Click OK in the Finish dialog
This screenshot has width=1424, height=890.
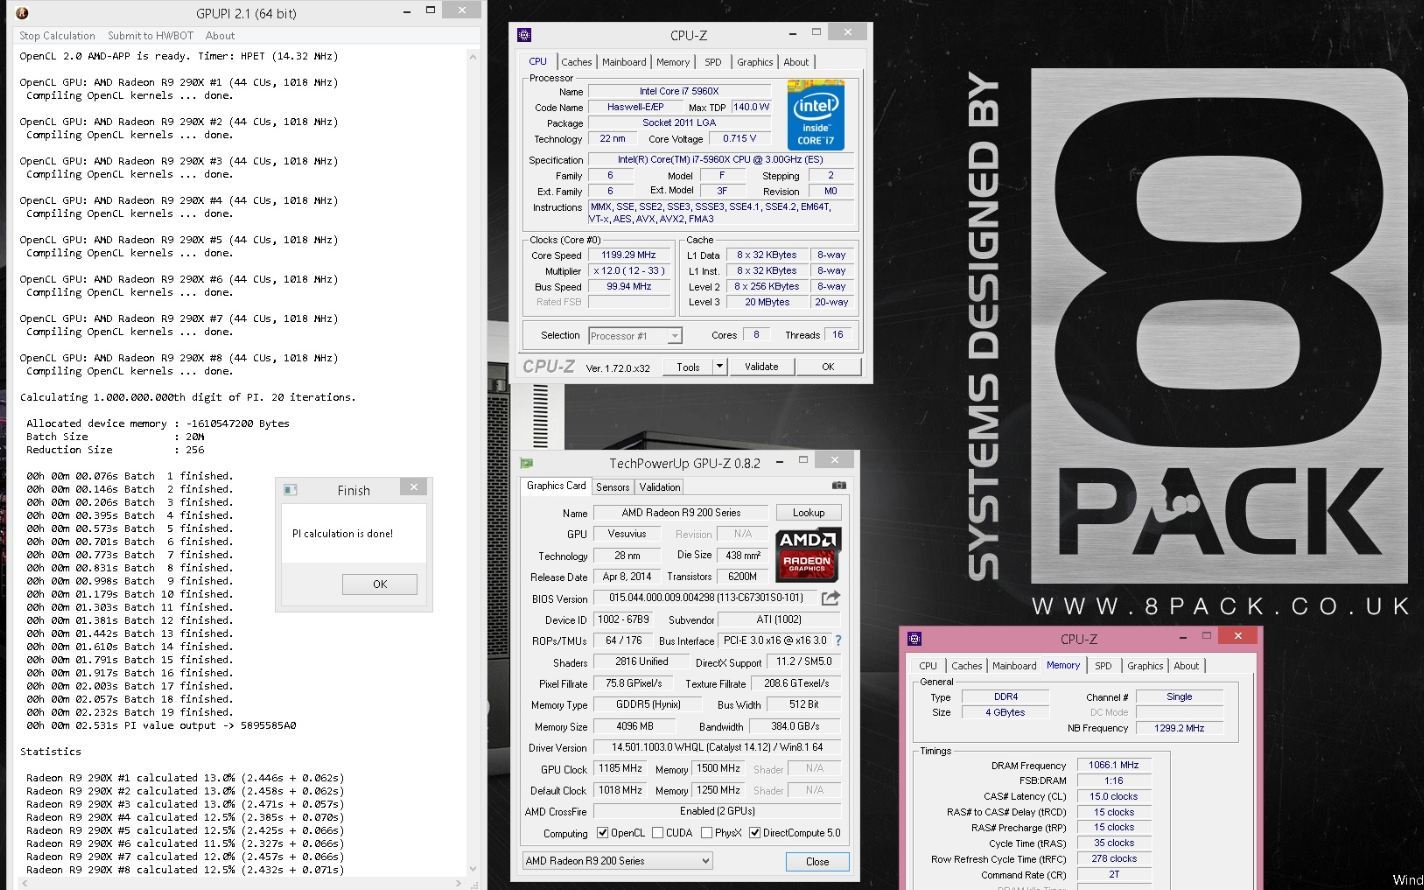(380, 584)
